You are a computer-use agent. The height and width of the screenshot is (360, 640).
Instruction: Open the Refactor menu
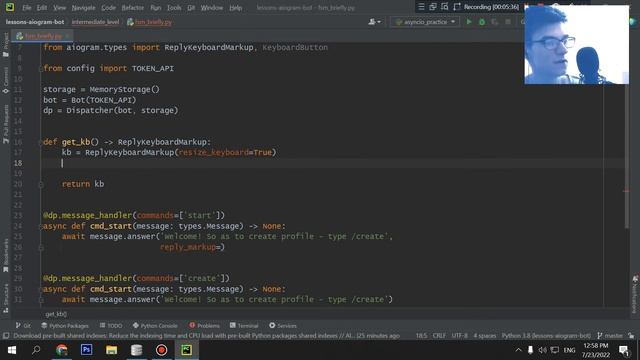click(133, 8)
